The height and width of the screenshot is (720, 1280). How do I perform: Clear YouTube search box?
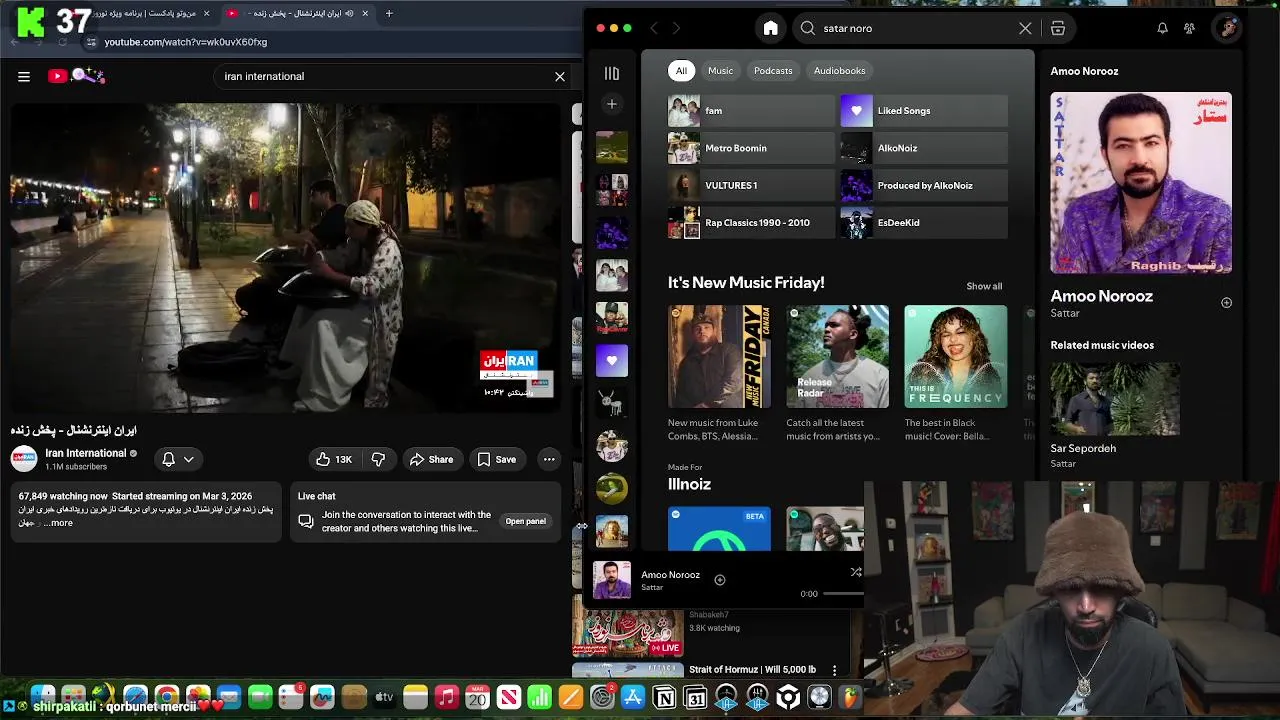[x=560, y=76]
